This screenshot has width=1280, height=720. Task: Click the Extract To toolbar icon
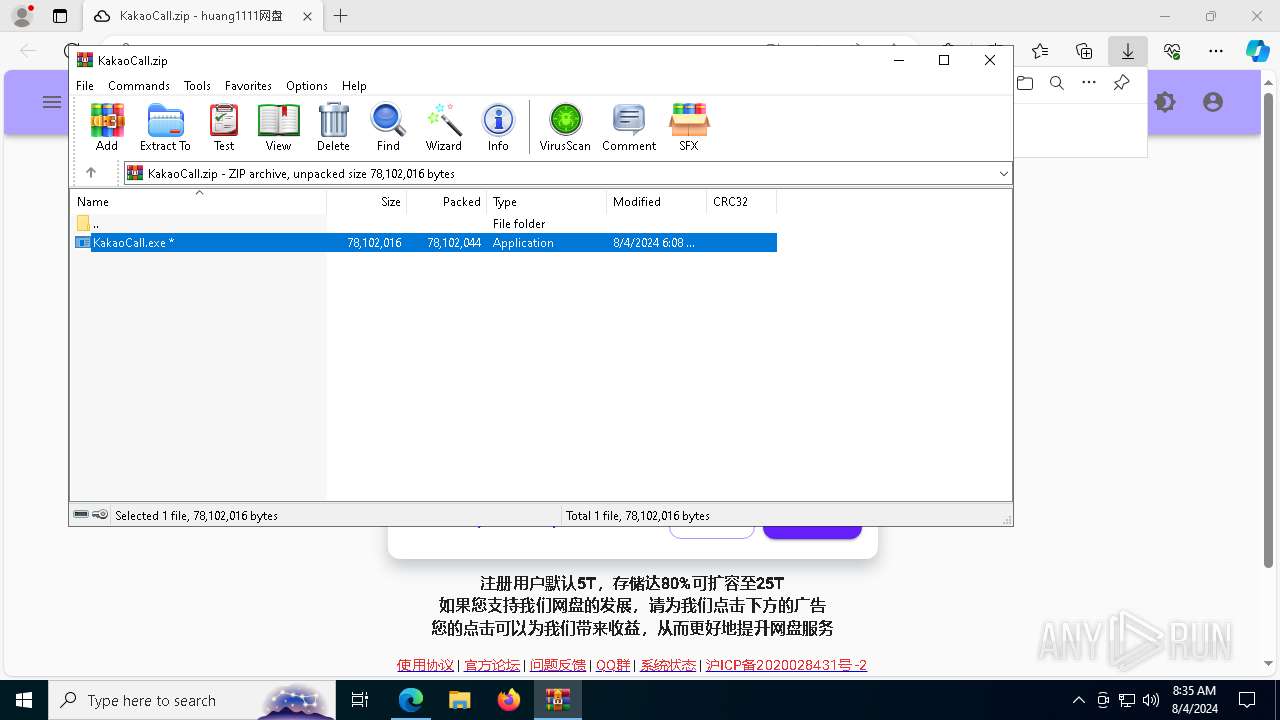165,127
